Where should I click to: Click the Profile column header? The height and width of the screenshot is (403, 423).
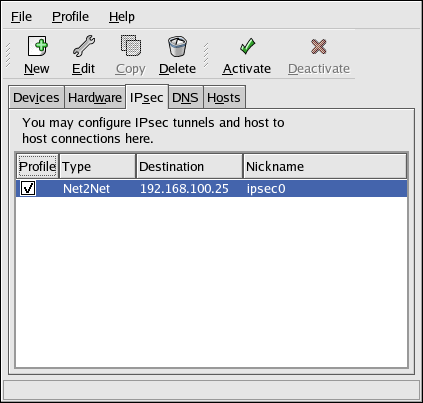click(x=37, y=166)
